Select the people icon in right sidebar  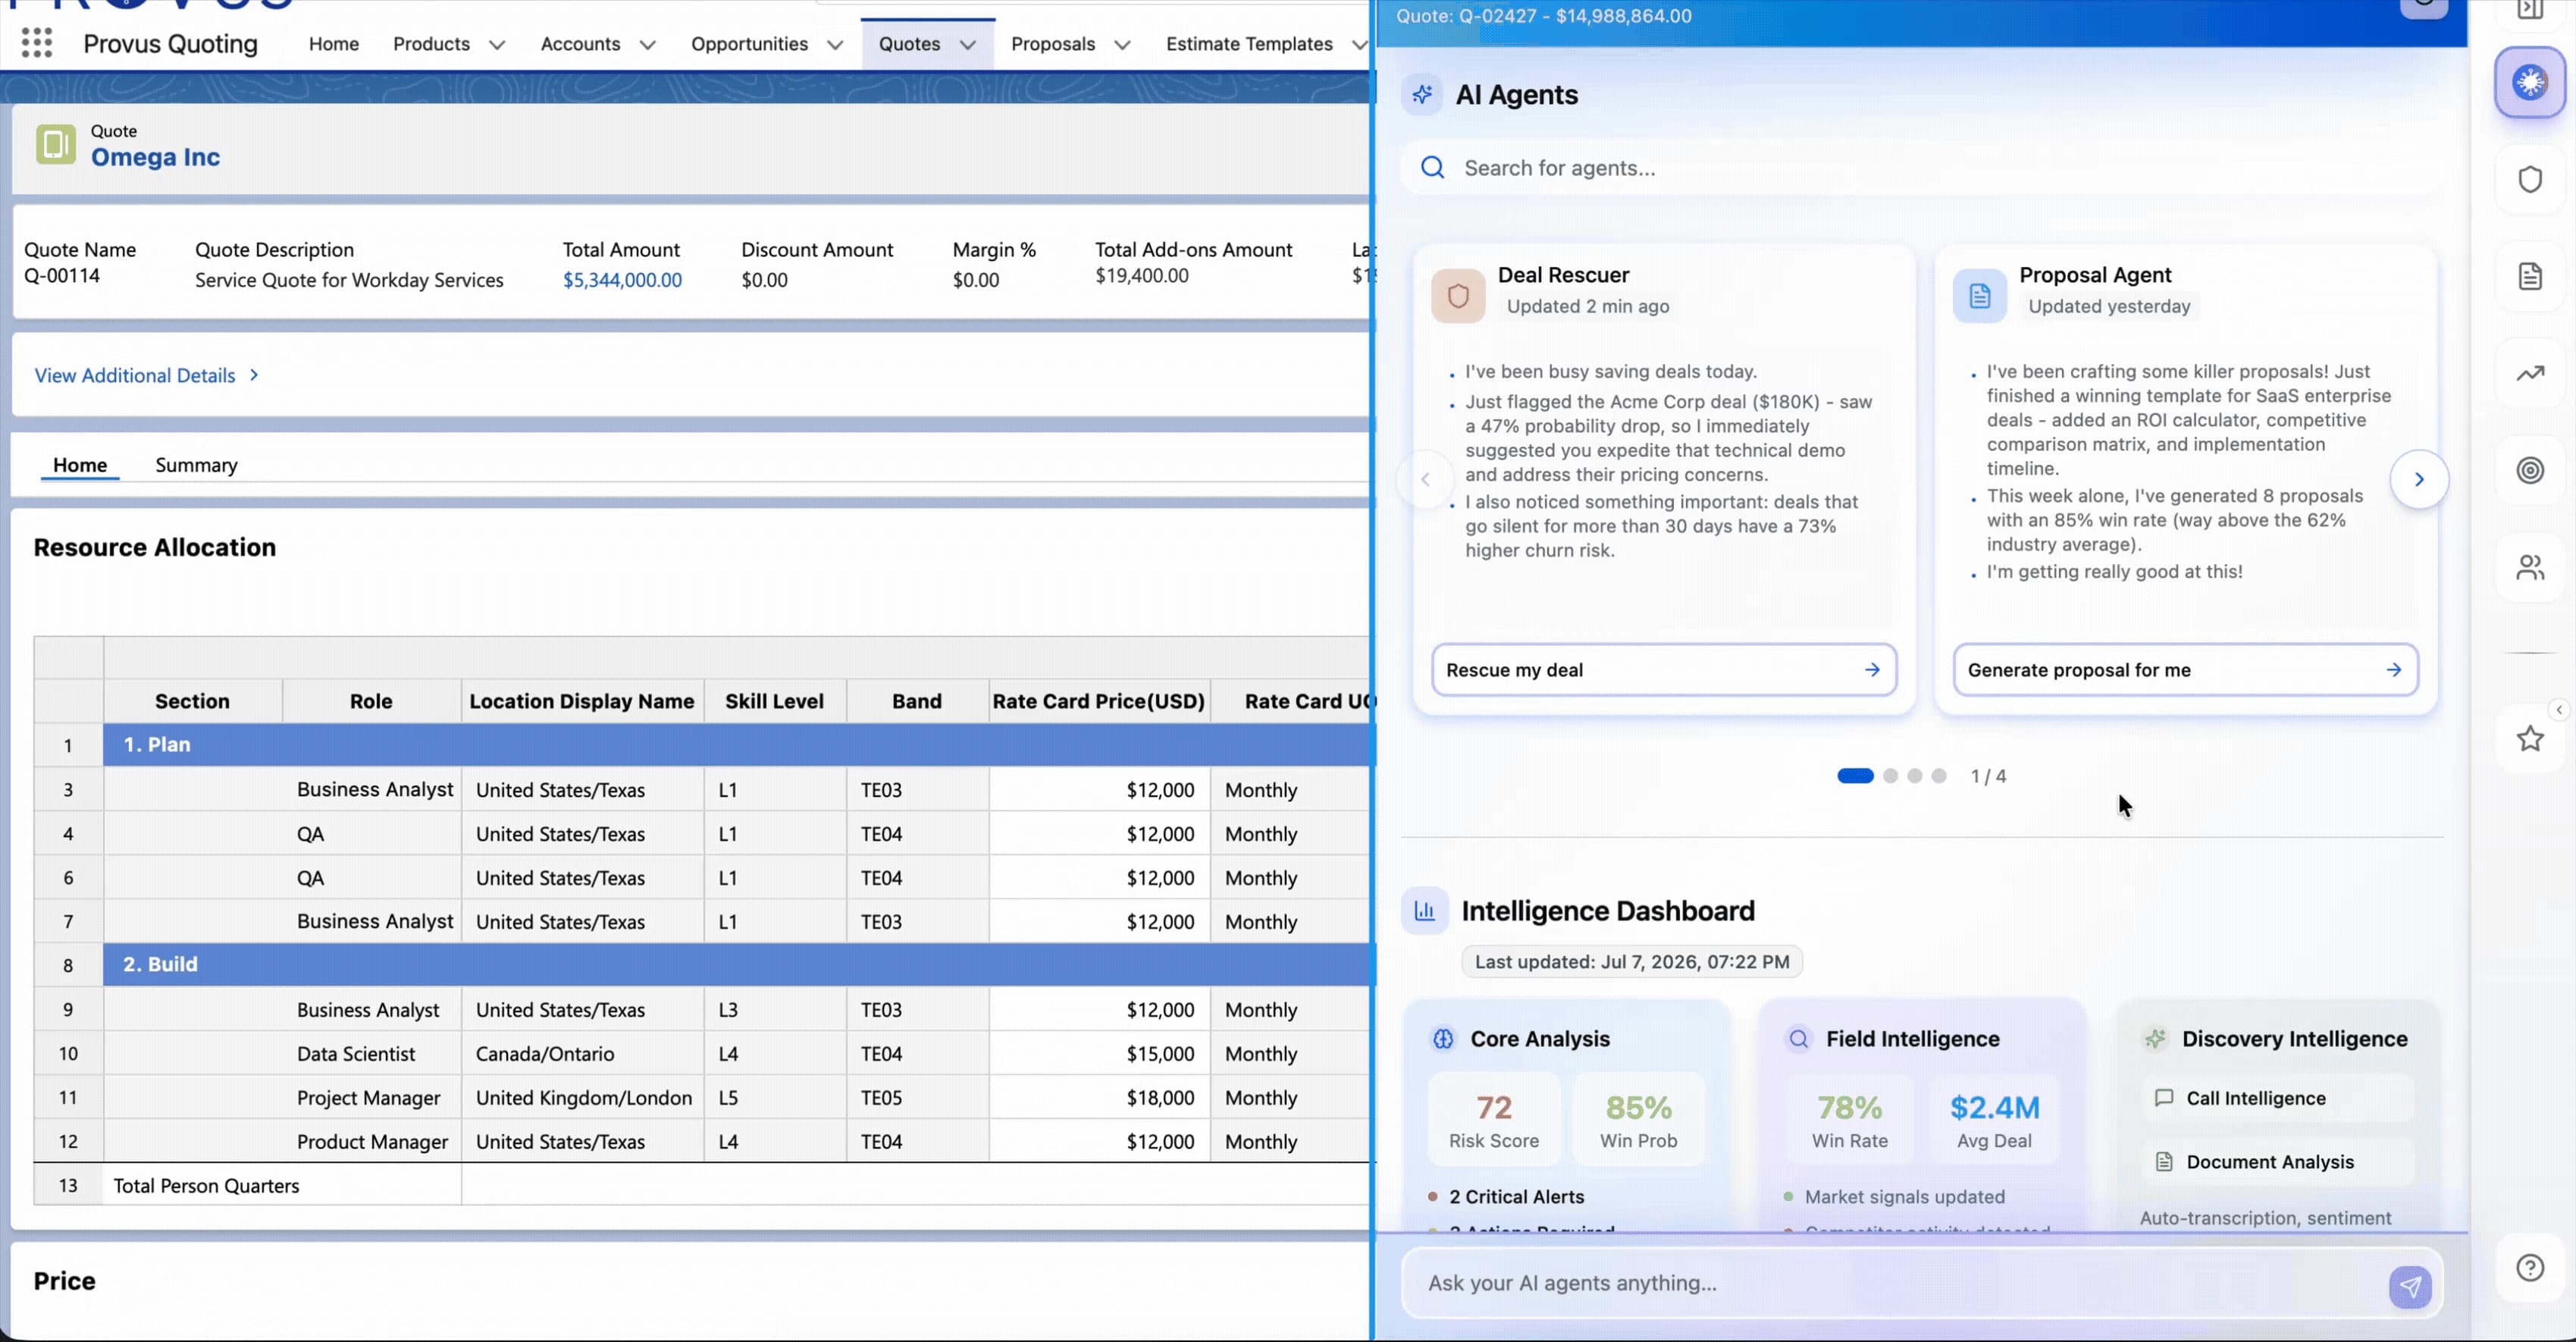point(2530,567)
